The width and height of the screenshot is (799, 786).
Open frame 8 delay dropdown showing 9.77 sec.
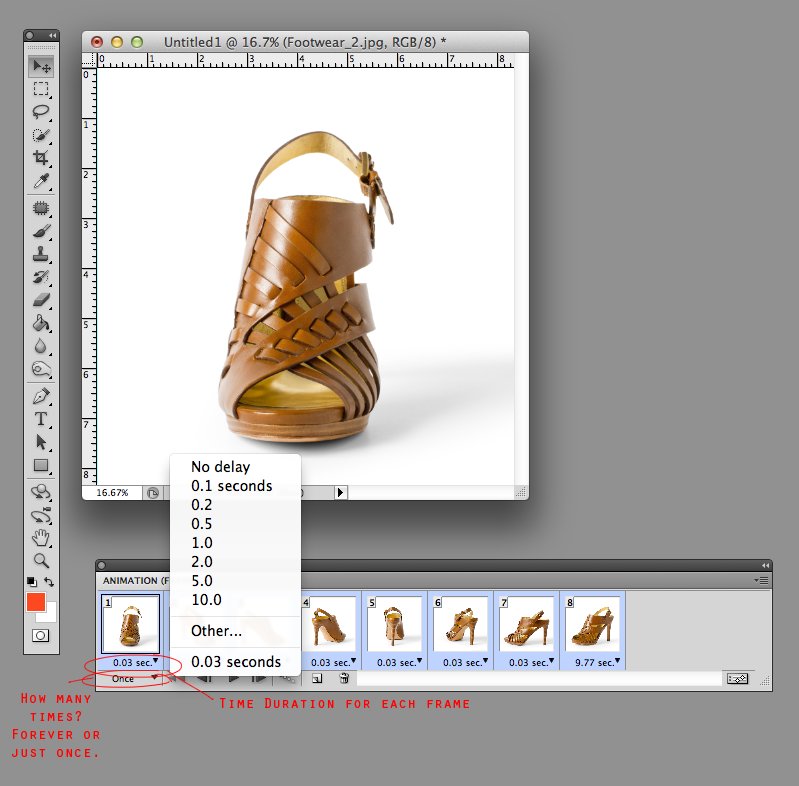(593, 662)
